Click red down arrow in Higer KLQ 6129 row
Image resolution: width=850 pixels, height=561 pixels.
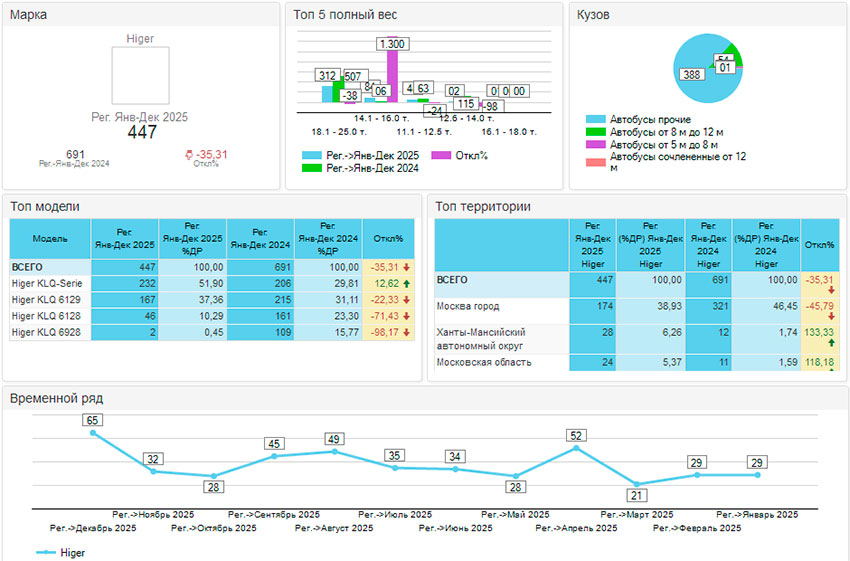pos(407,300)
